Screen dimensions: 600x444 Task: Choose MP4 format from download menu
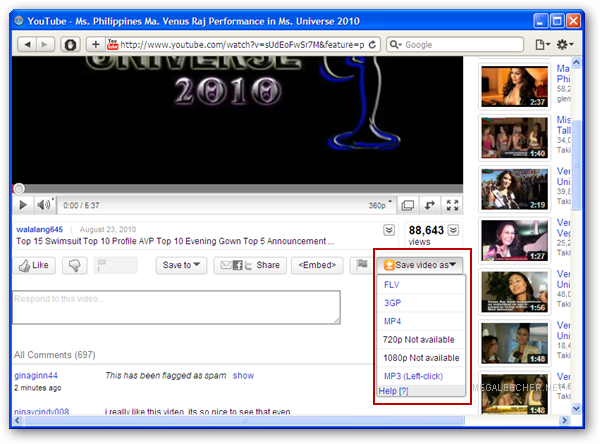coord(421,321)
